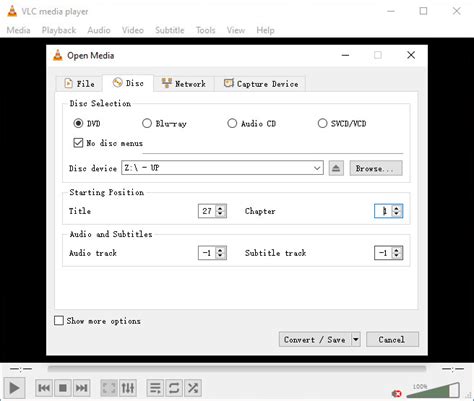Decrease the Chapter number stepper
Screen dimensions: 474x401
[396, 214]
